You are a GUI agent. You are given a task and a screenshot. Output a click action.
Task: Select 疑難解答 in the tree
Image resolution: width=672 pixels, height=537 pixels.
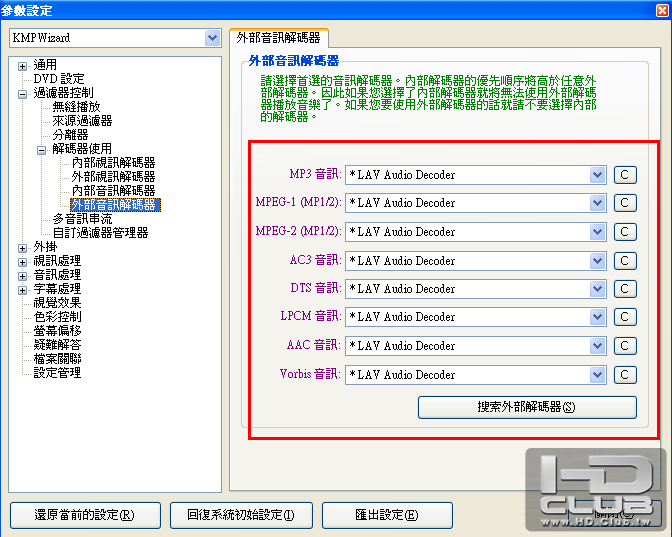tap(57, 345)
